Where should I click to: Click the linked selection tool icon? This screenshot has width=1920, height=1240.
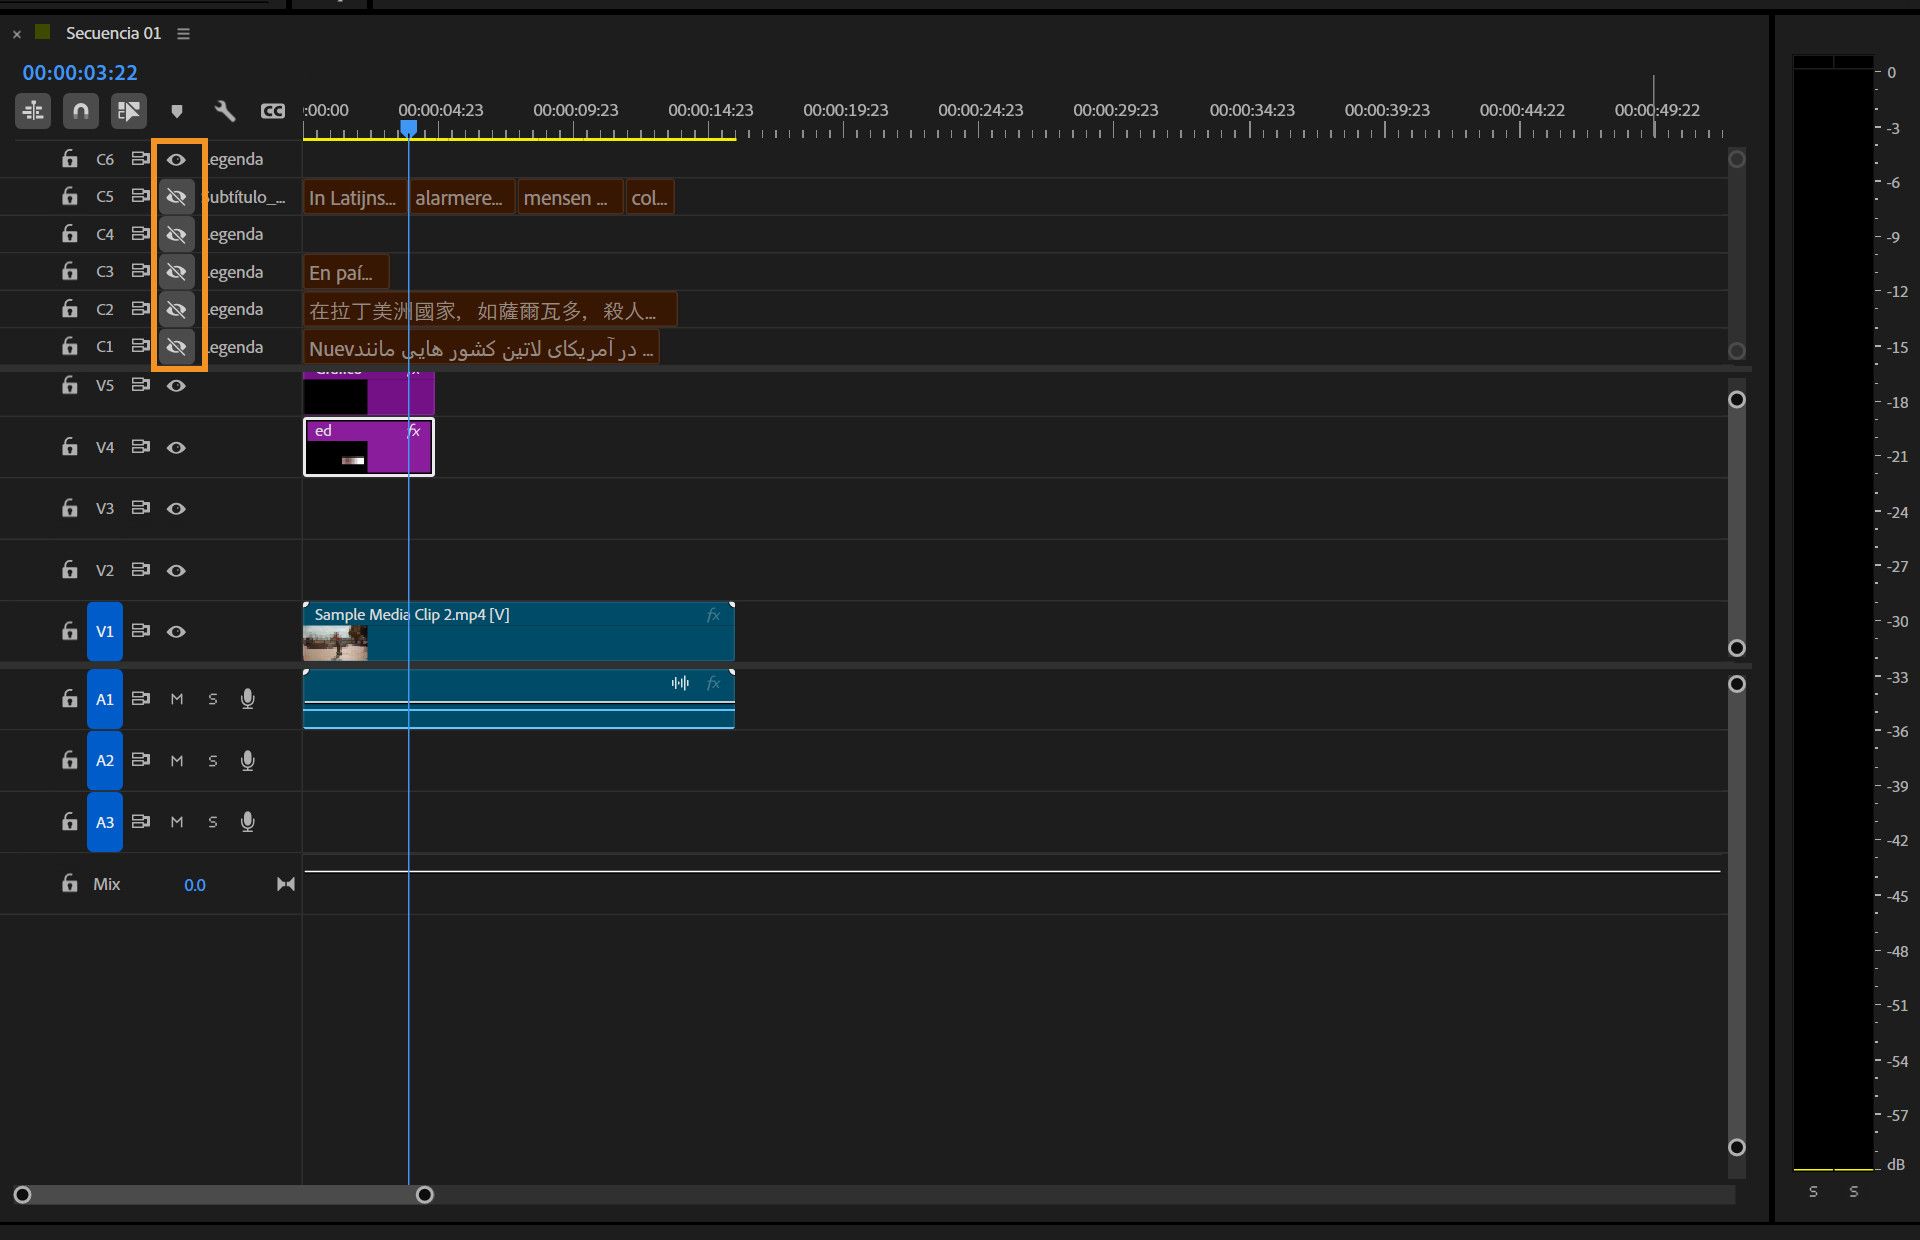[128, 111]
